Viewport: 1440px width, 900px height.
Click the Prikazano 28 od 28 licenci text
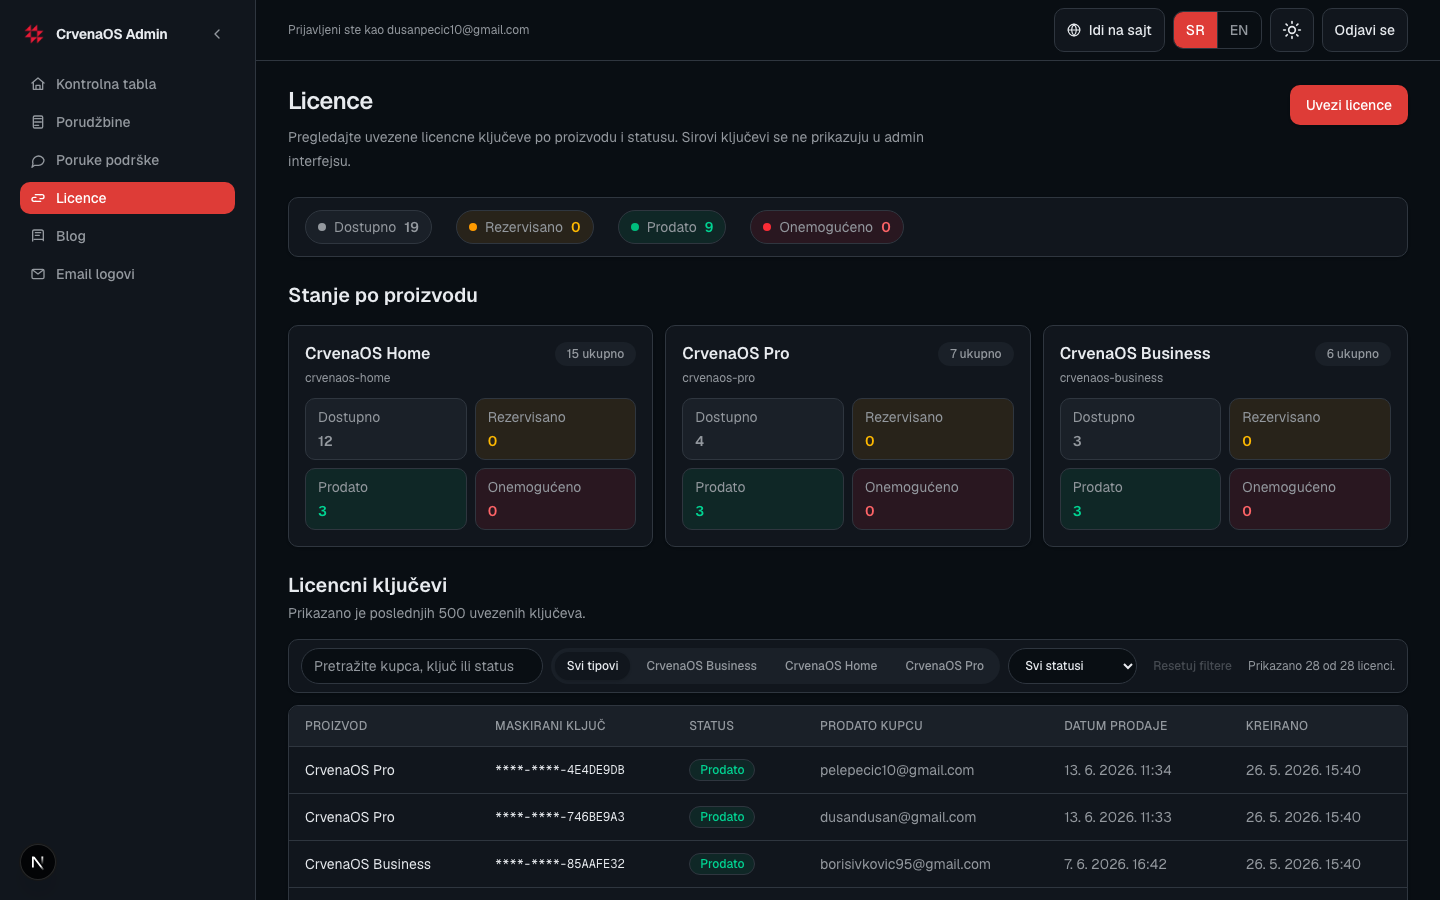(x=1321, y=666)
